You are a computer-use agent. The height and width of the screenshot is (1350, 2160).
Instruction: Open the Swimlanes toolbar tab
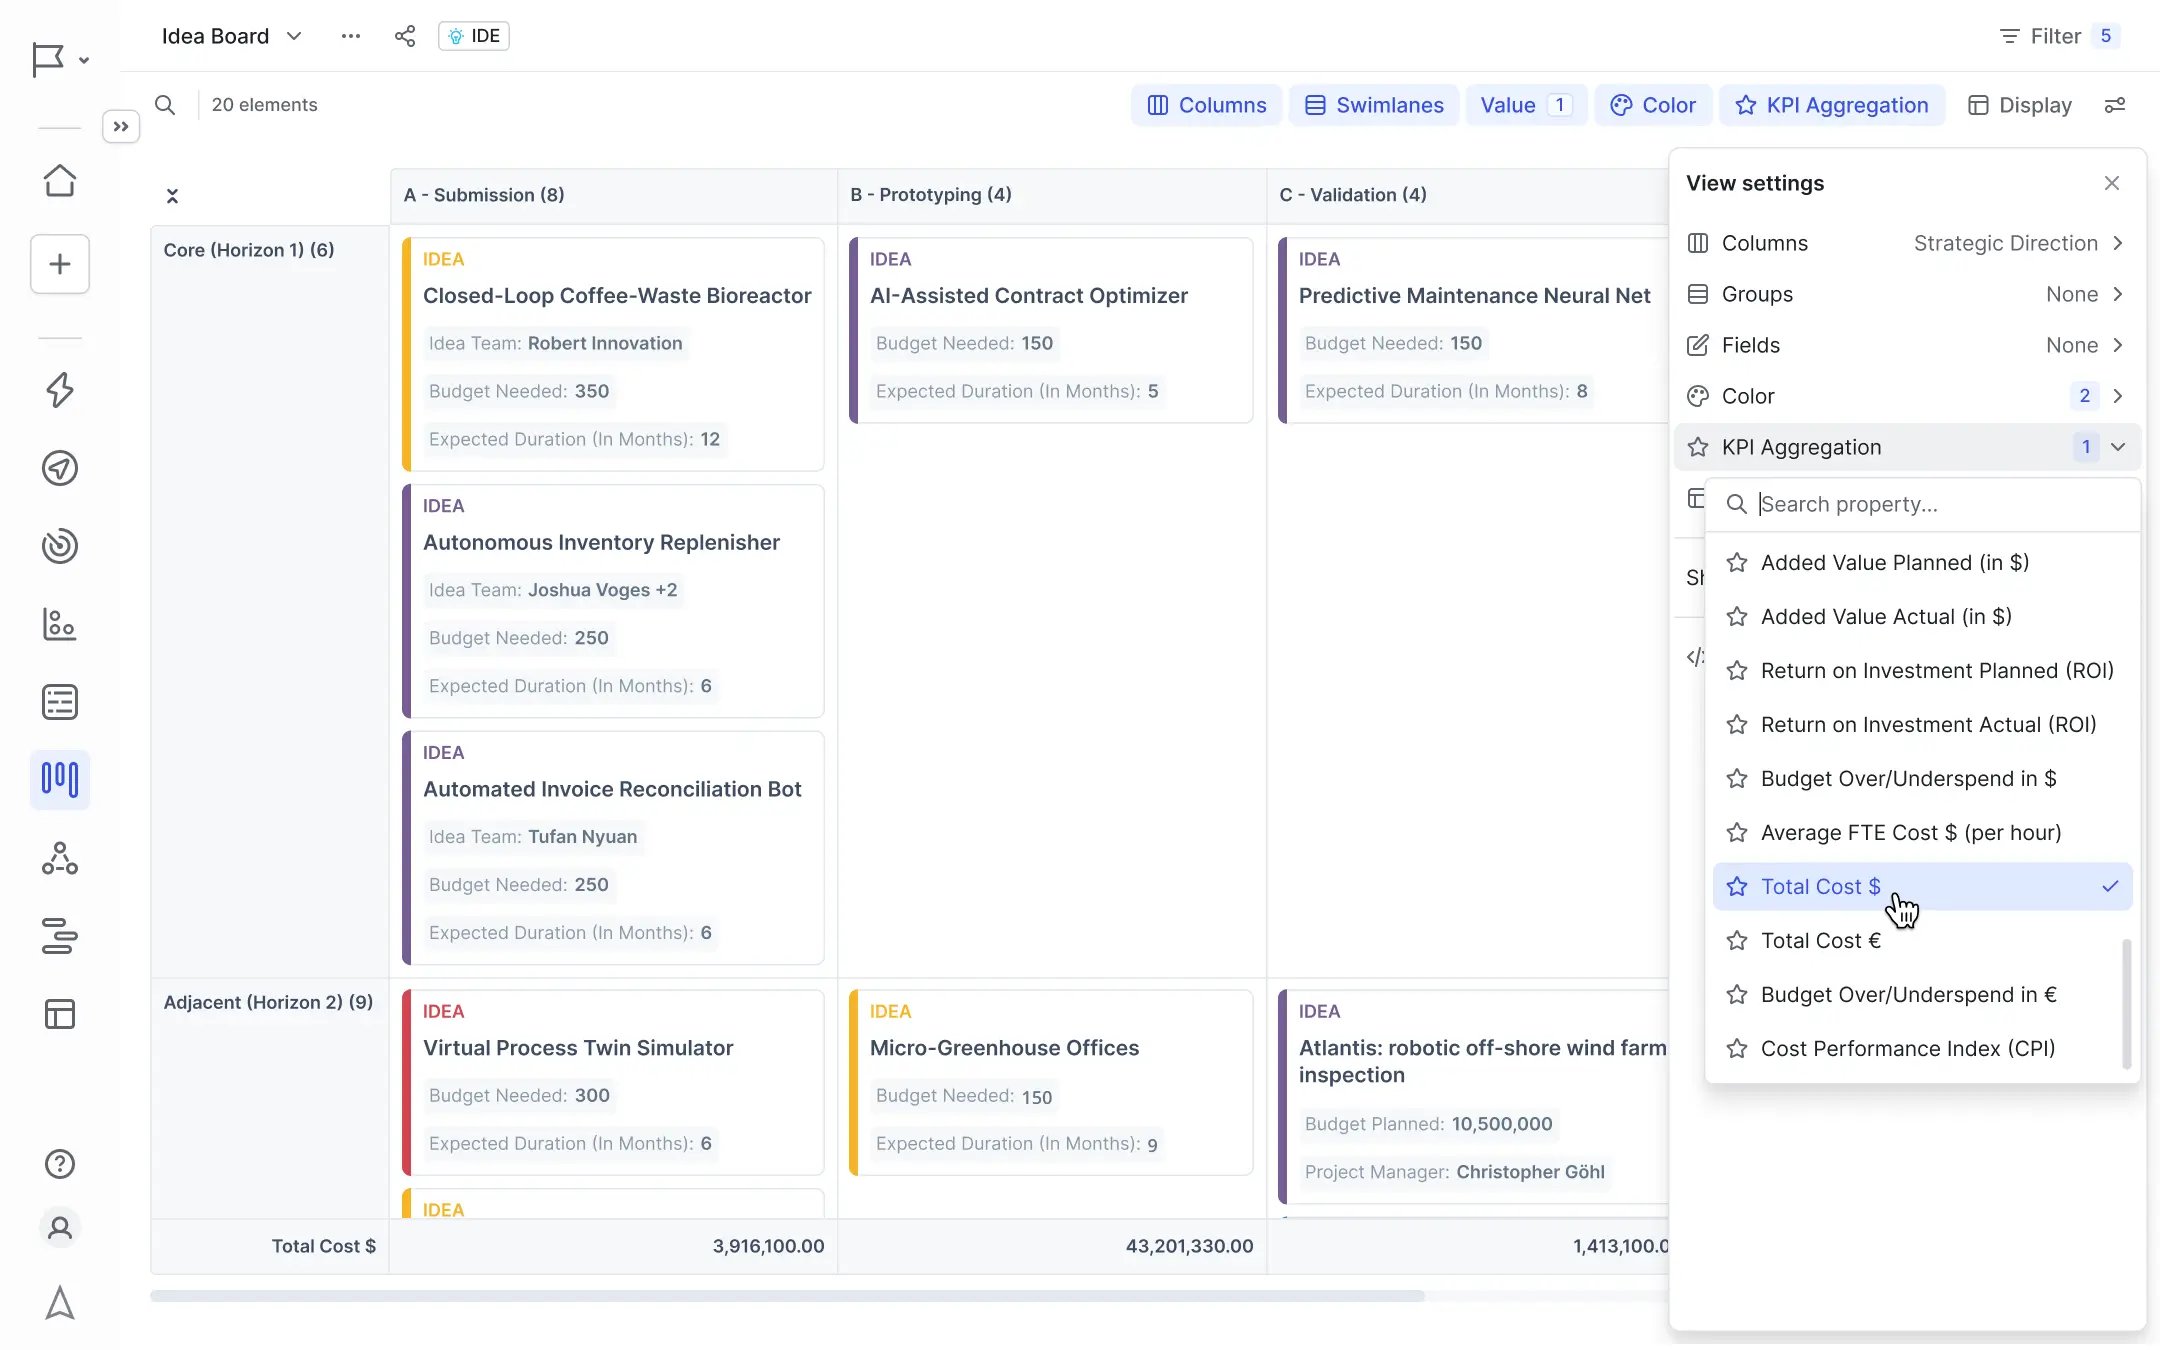coord(1374,105)
